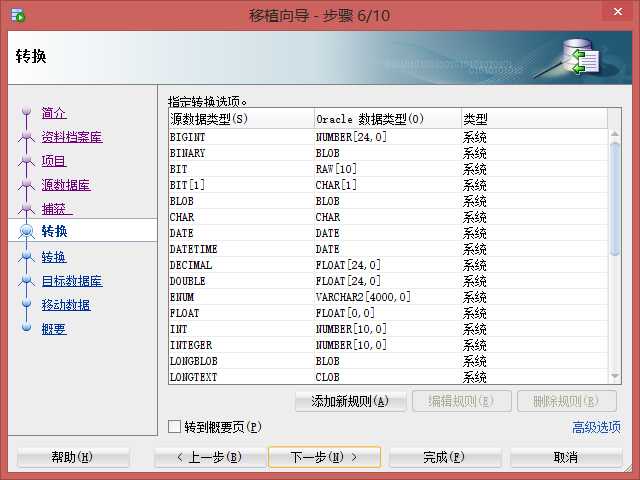Select the BINARY source type row
640x480 pixels.
tap(388, 153)
